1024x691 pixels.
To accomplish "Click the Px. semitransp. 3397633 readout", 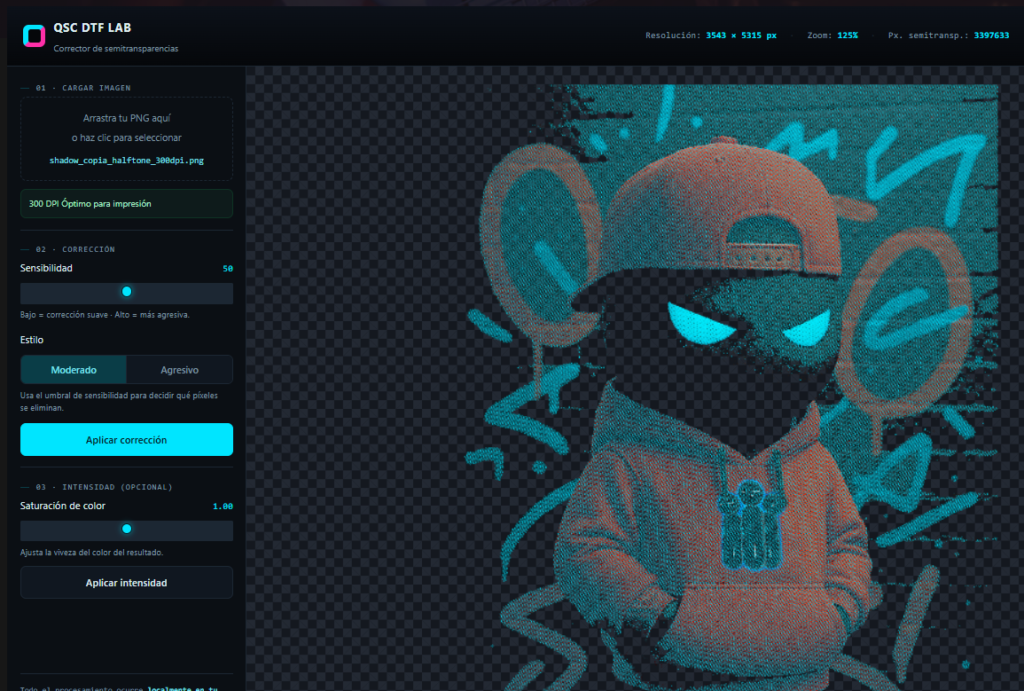I will click(x=948, y=35).
